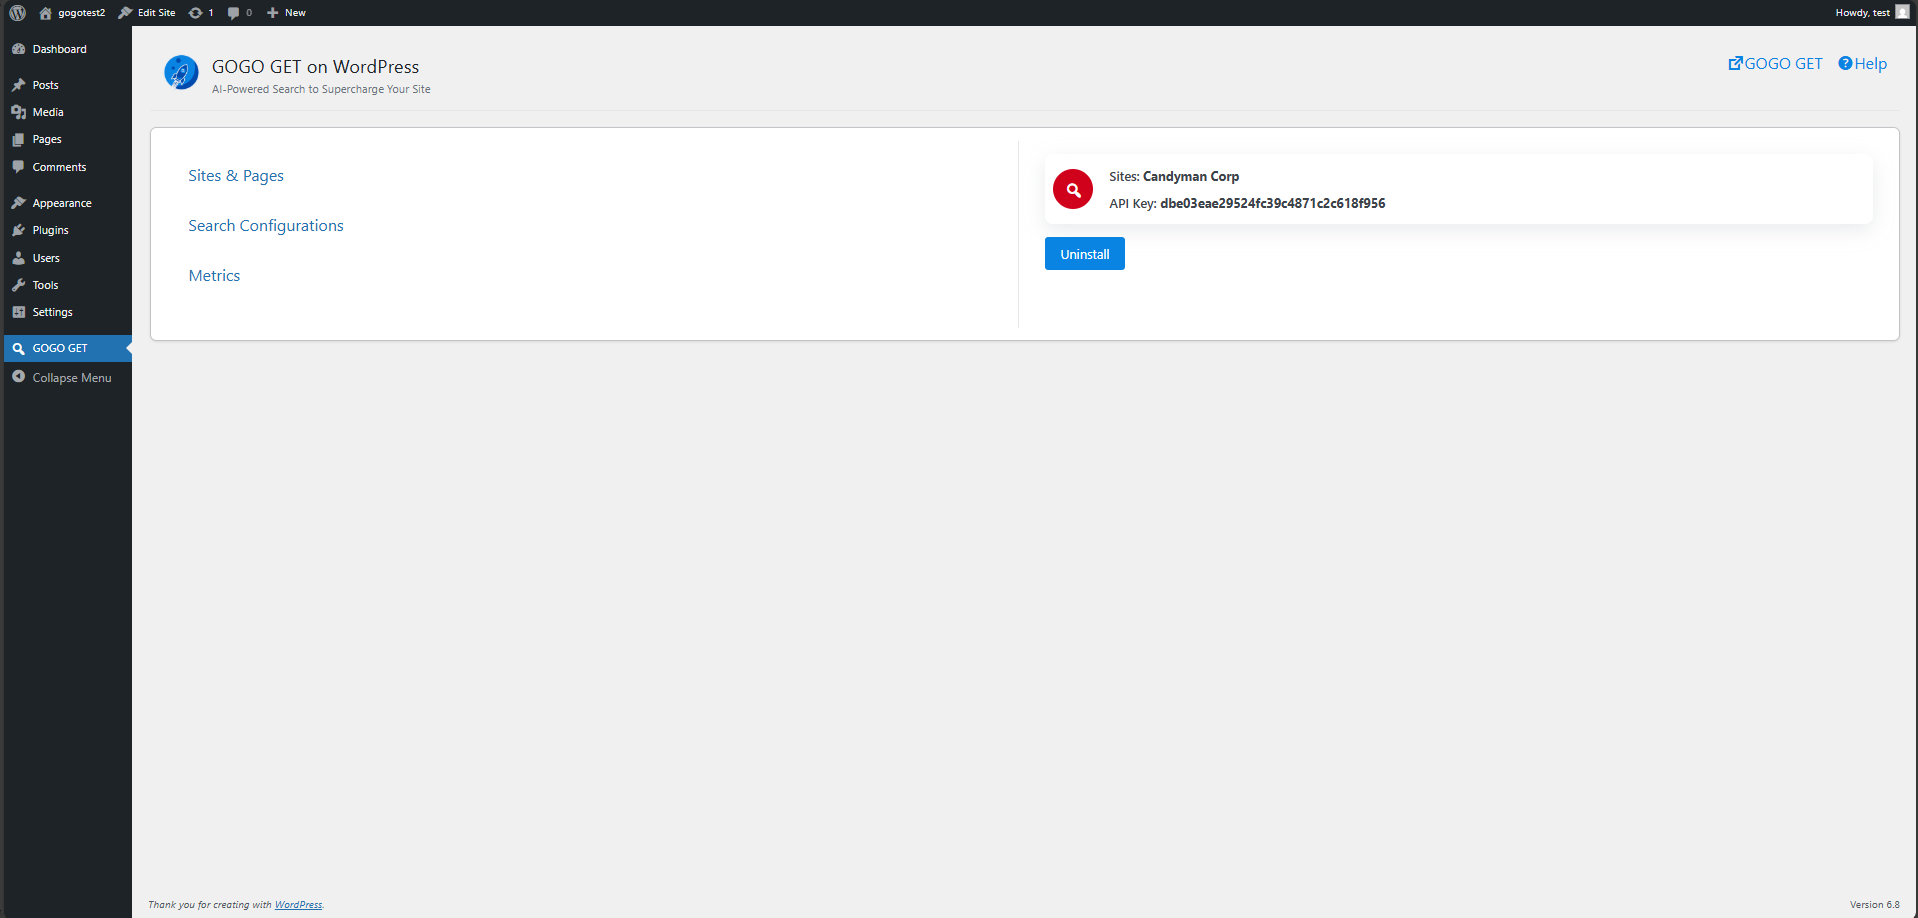
Task: Click the Collapse Menu arrow circle icon
Action: click(x=18, y=377)
